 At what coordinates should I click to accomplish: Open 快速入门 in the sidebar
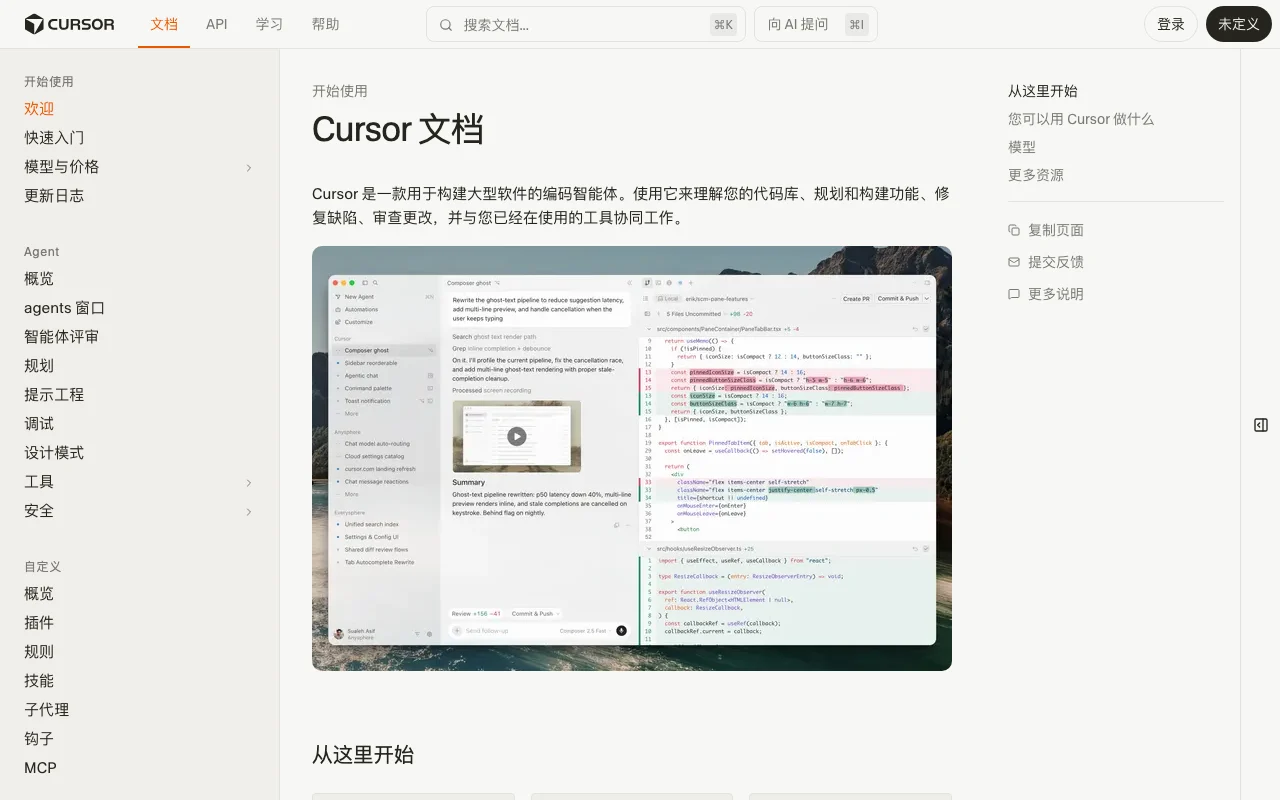click(x=54, y=138)
